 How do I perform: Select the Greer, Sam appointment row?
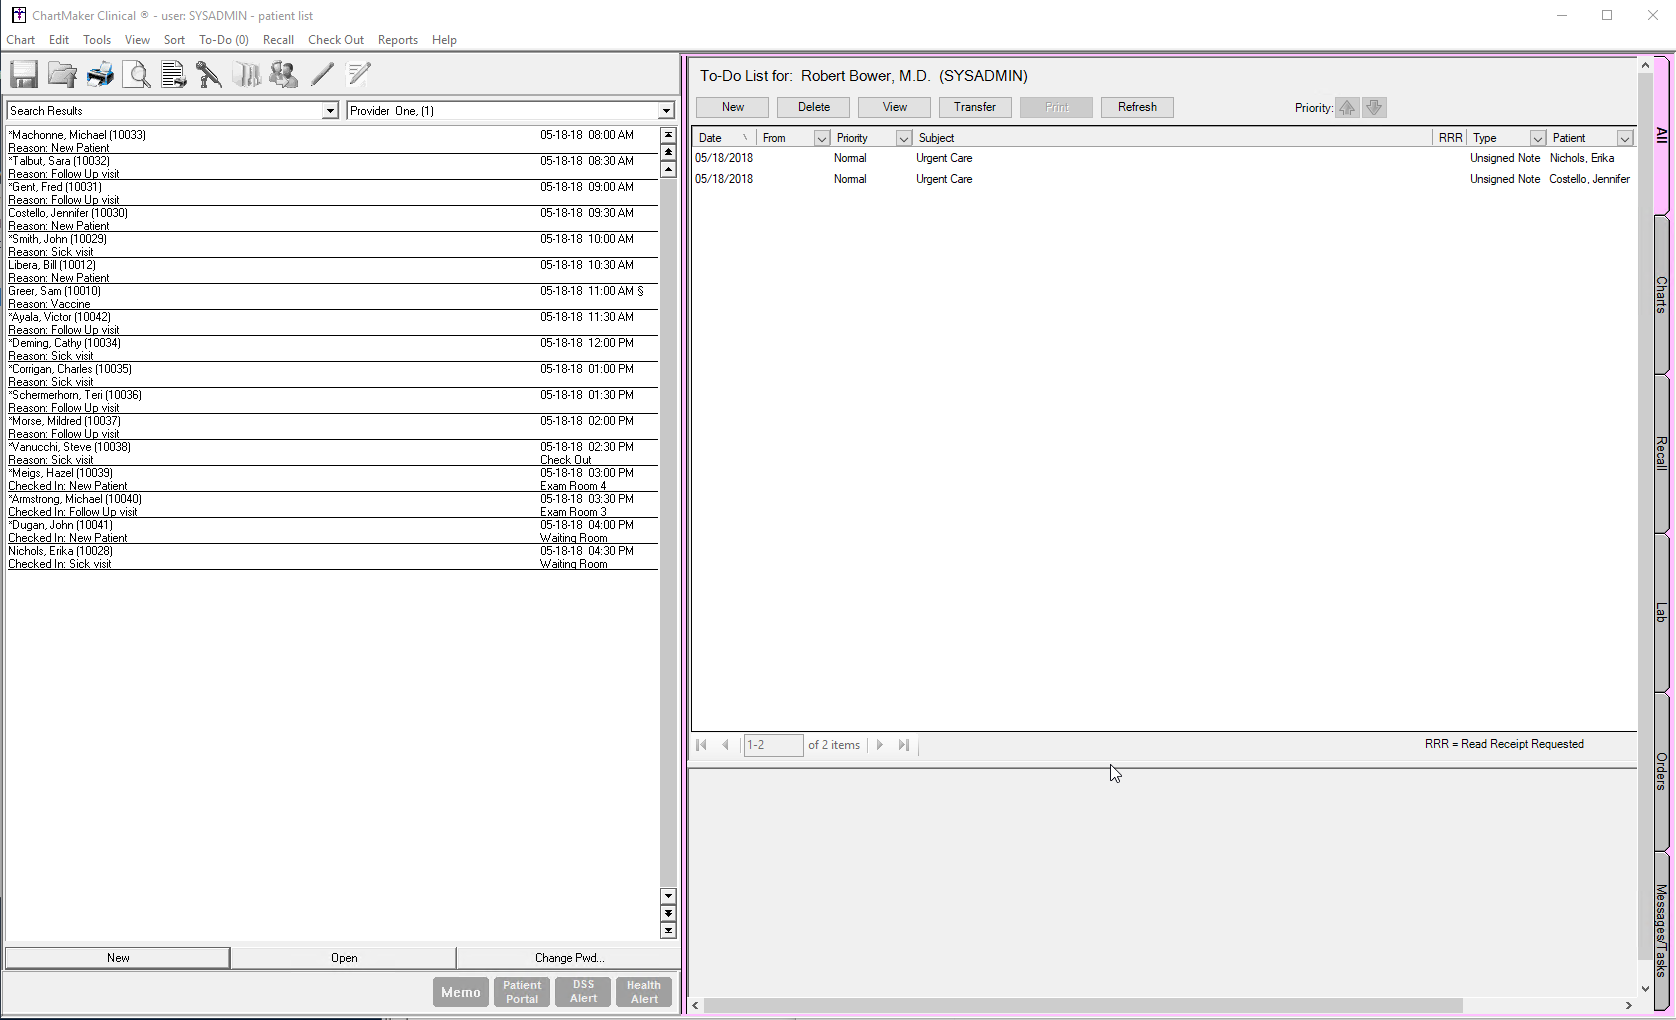click(x=300, y=297)
